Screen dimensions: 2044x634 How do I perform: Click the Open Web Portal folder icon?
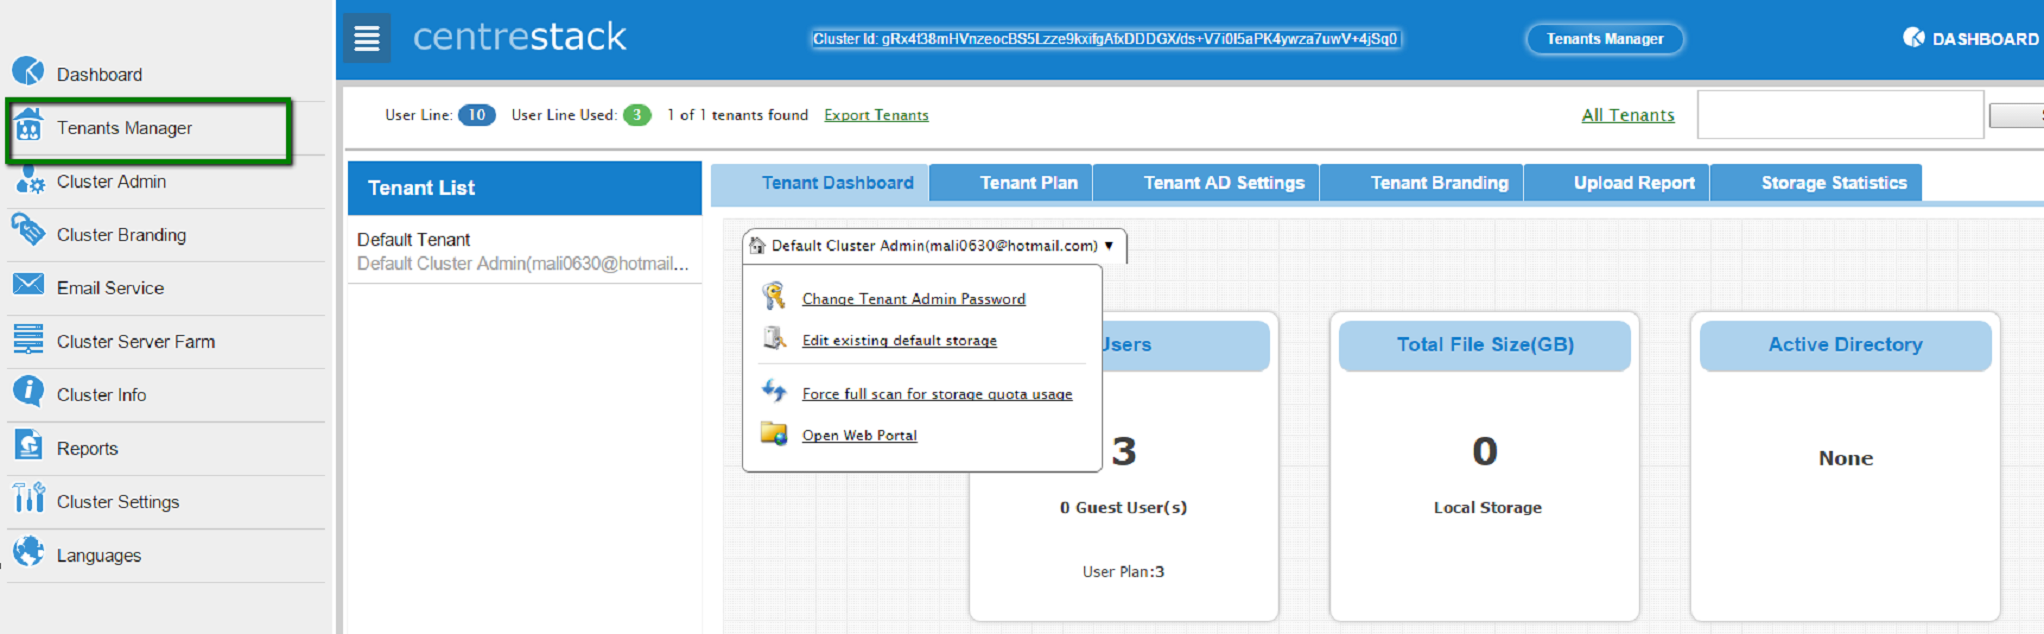pos(774,434)
